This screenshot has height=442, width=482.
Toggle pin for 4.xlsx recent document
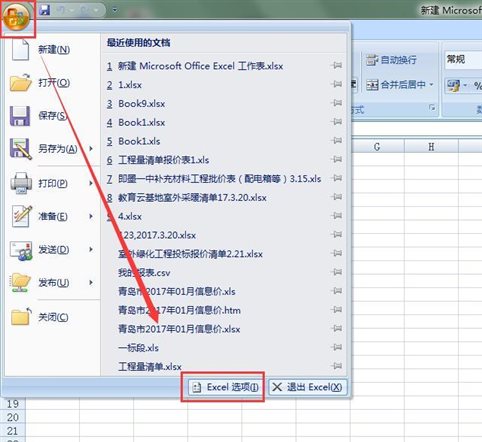point(337,216)
